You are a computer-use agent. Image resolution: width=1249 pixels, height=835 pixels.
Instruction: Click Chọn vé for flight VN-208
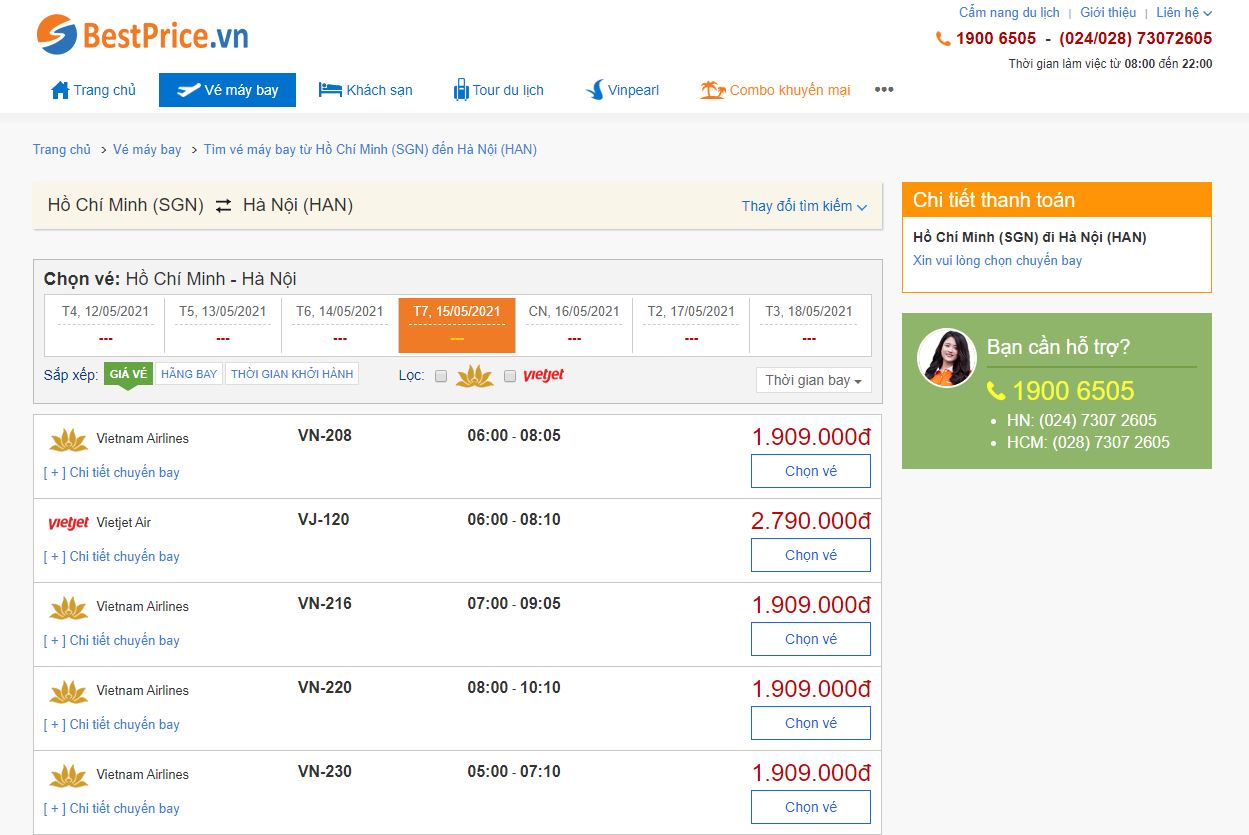click(x=811, y=471)
